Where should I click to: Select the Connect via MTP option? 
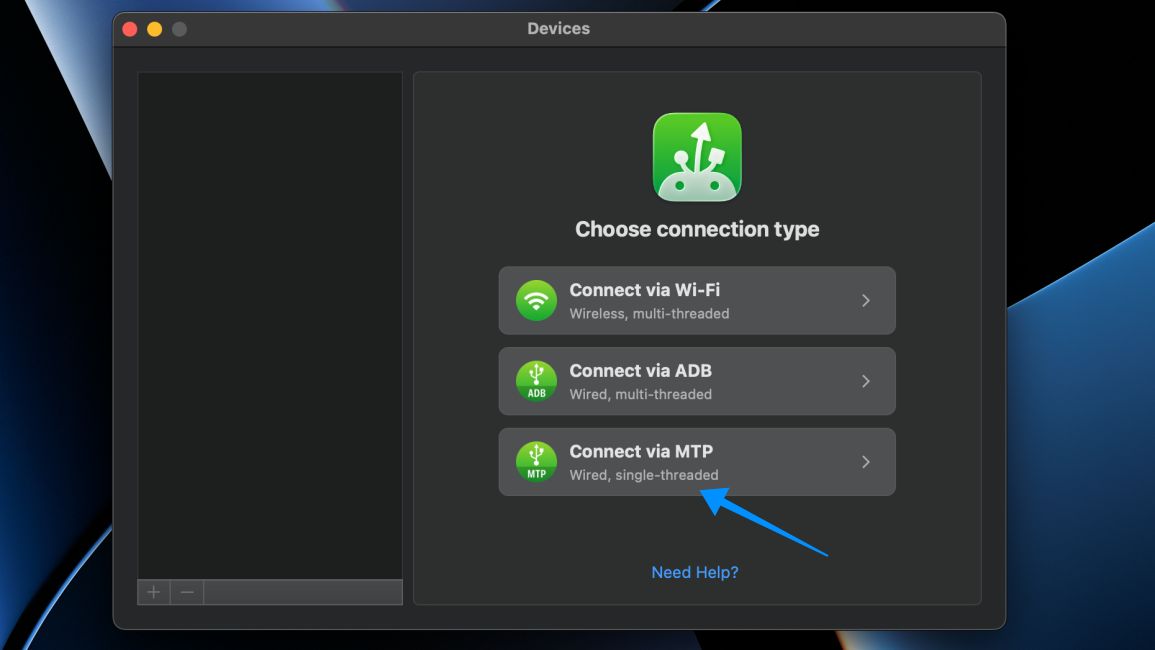[x=697, y=462]
